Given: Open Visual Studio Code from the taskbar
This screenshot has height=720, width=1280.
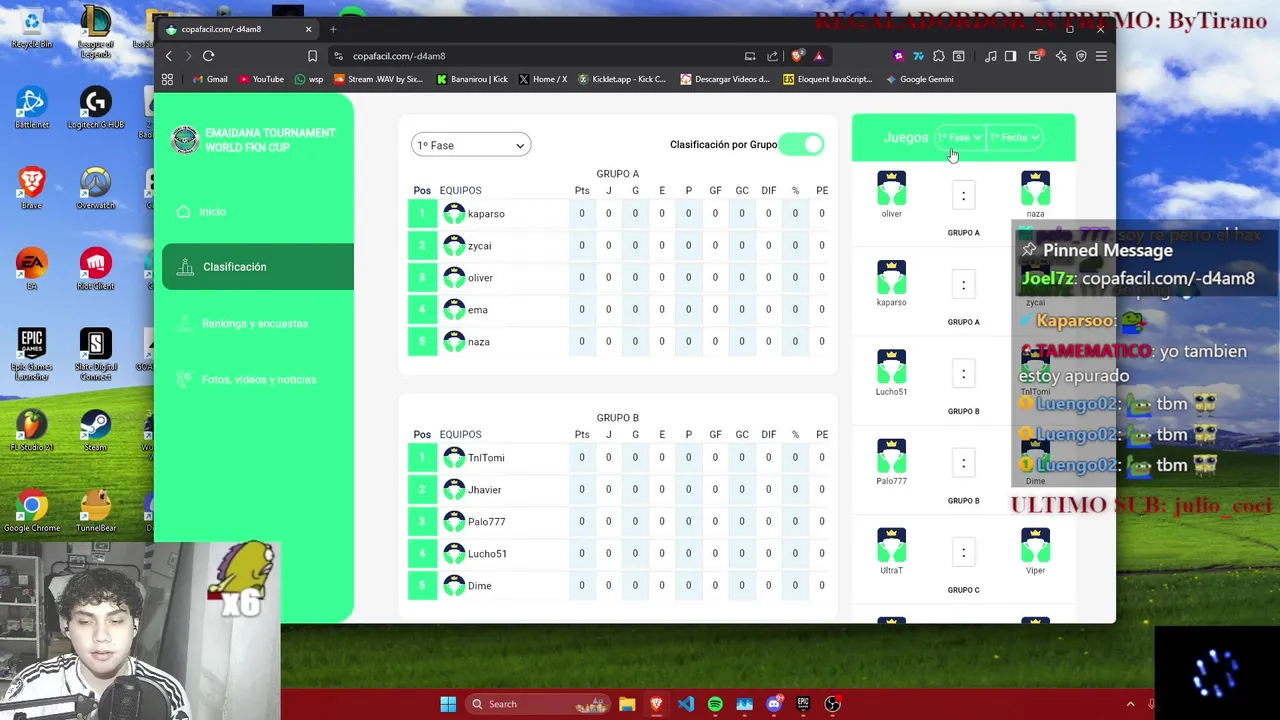Looking at the screenshot, I should click(685, 704).
